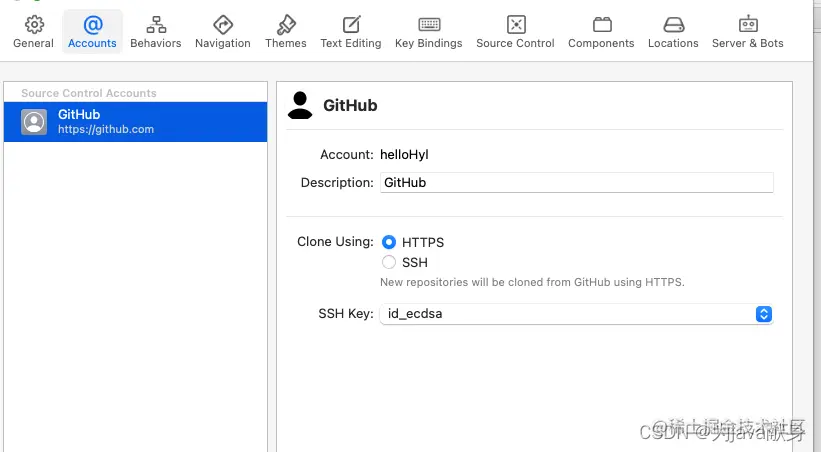Viewport: 821px width, 452px height.
Task: Click the Source Control Accounts header text
Action: point(88,93)
